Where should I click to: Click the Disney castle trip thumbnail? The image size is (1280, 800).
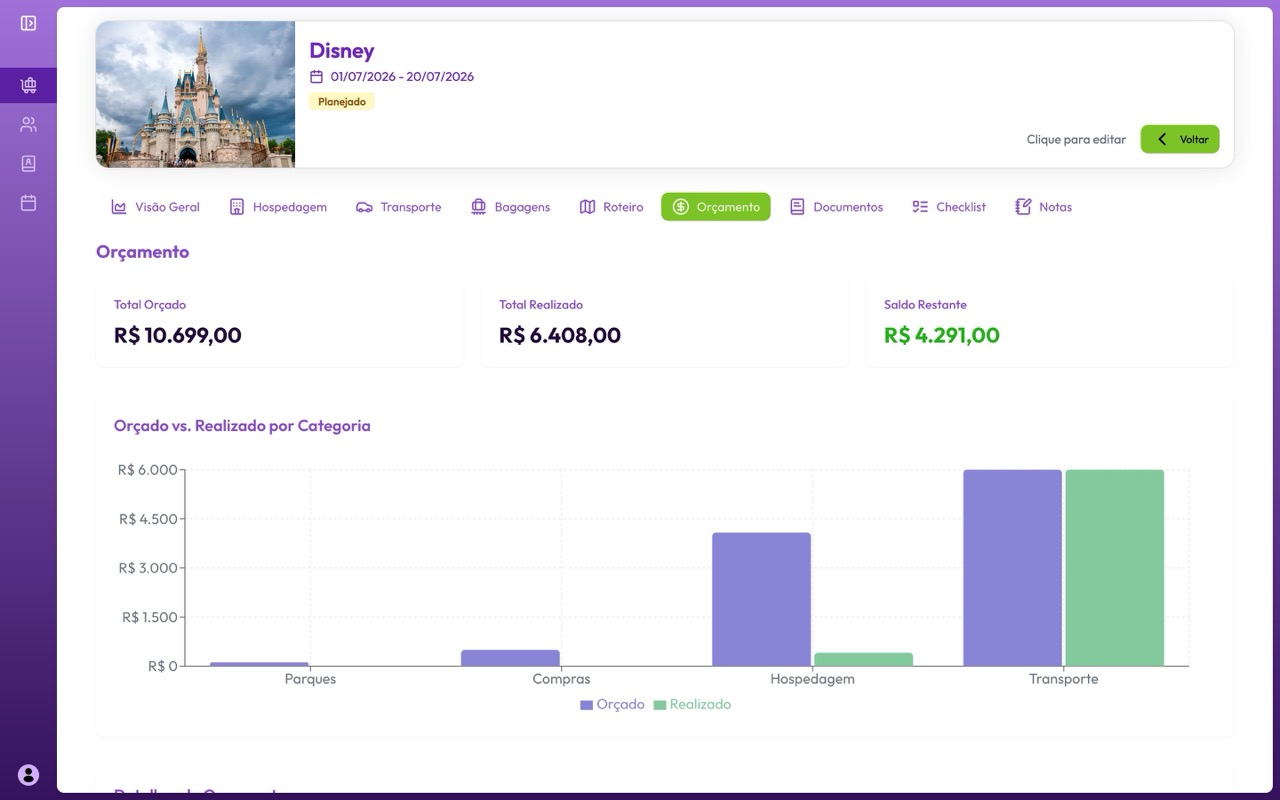pyautogui.click(x=195, y=94)
